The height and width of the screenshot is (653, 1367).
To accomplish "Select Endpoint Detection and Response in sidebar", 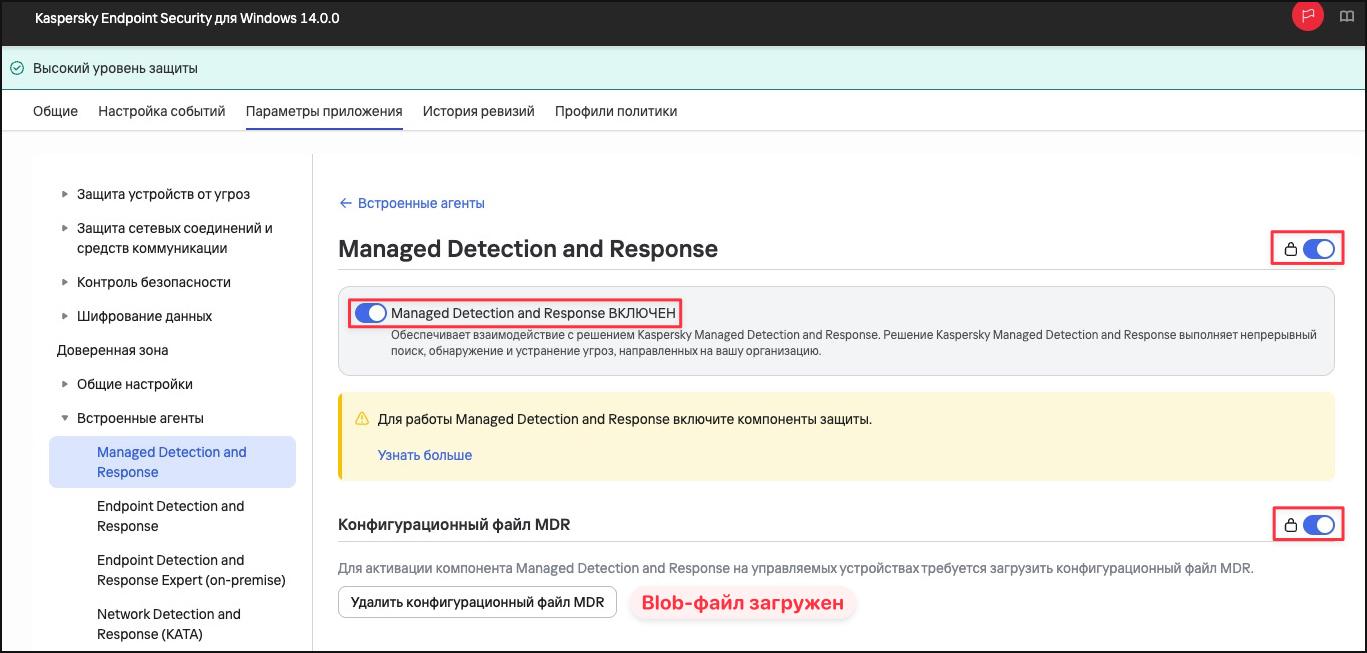I will (x=172, y=516).
